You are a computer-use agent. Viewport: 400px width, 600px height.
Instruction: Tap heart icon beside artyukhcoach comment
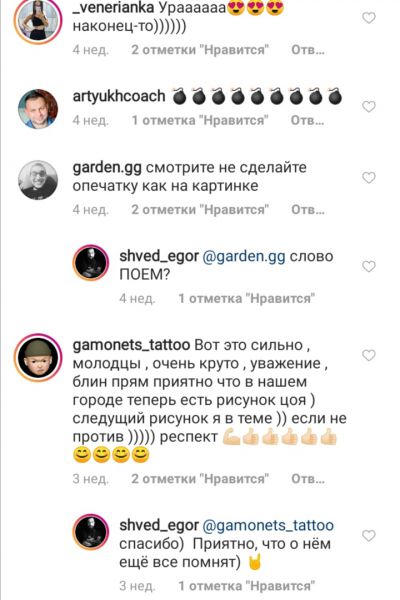click(369, 106)
